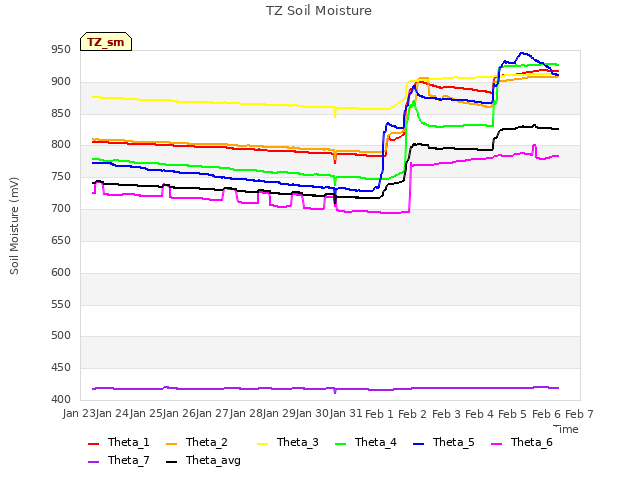
Task: Click the 800 y-axis tick label
Action: [61, 145]
